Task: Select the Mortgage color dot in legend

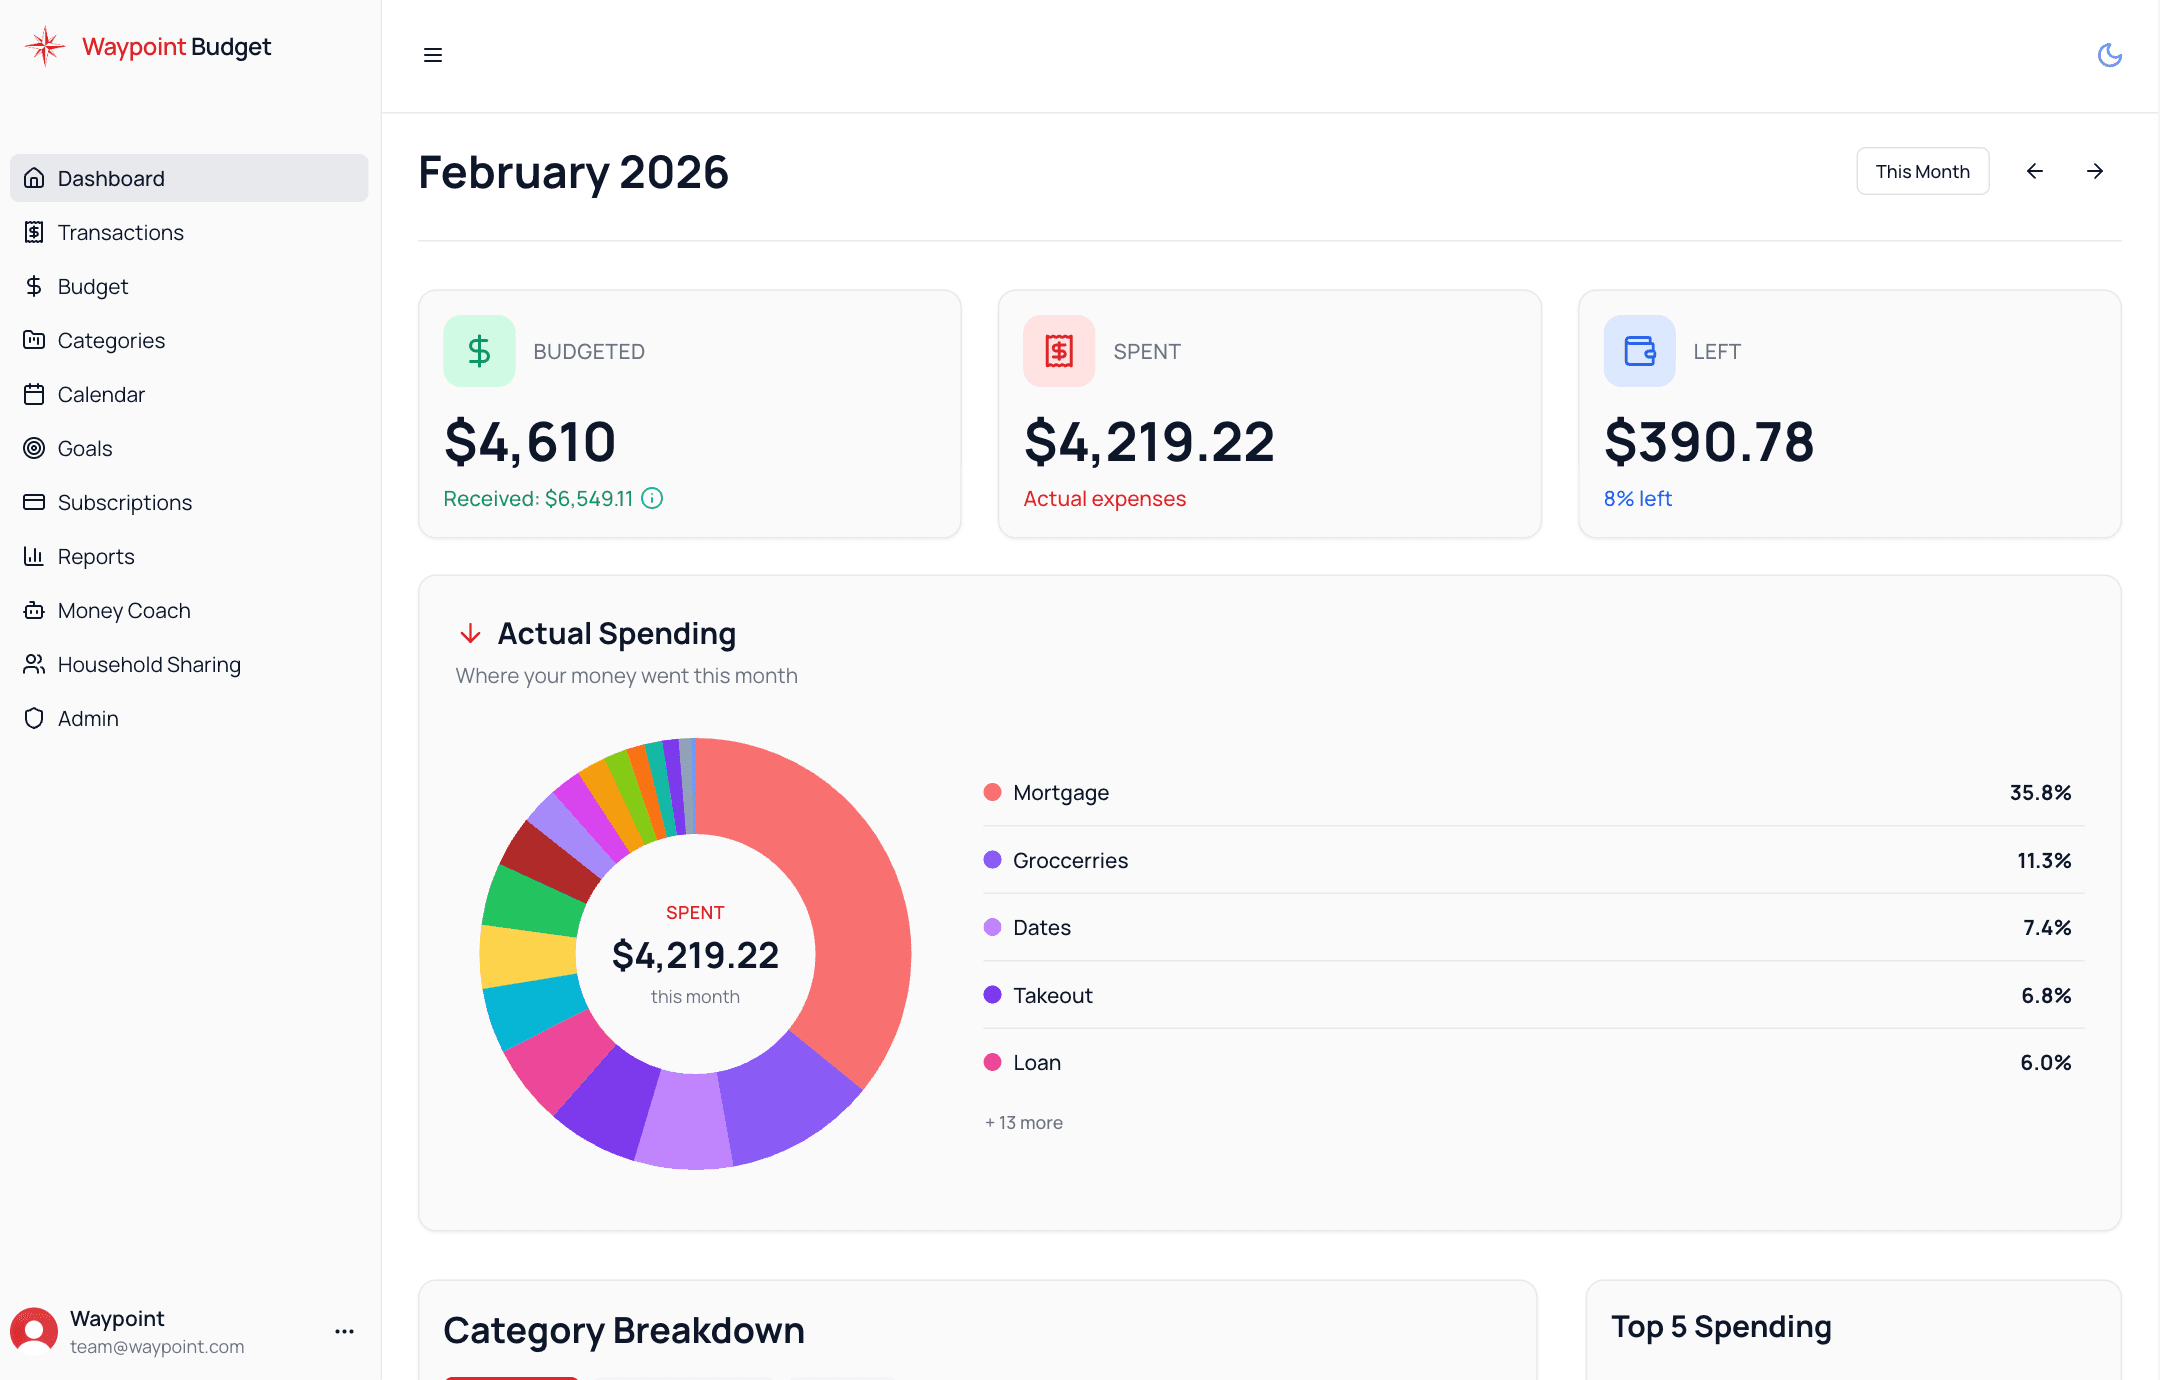Action: 991,791
